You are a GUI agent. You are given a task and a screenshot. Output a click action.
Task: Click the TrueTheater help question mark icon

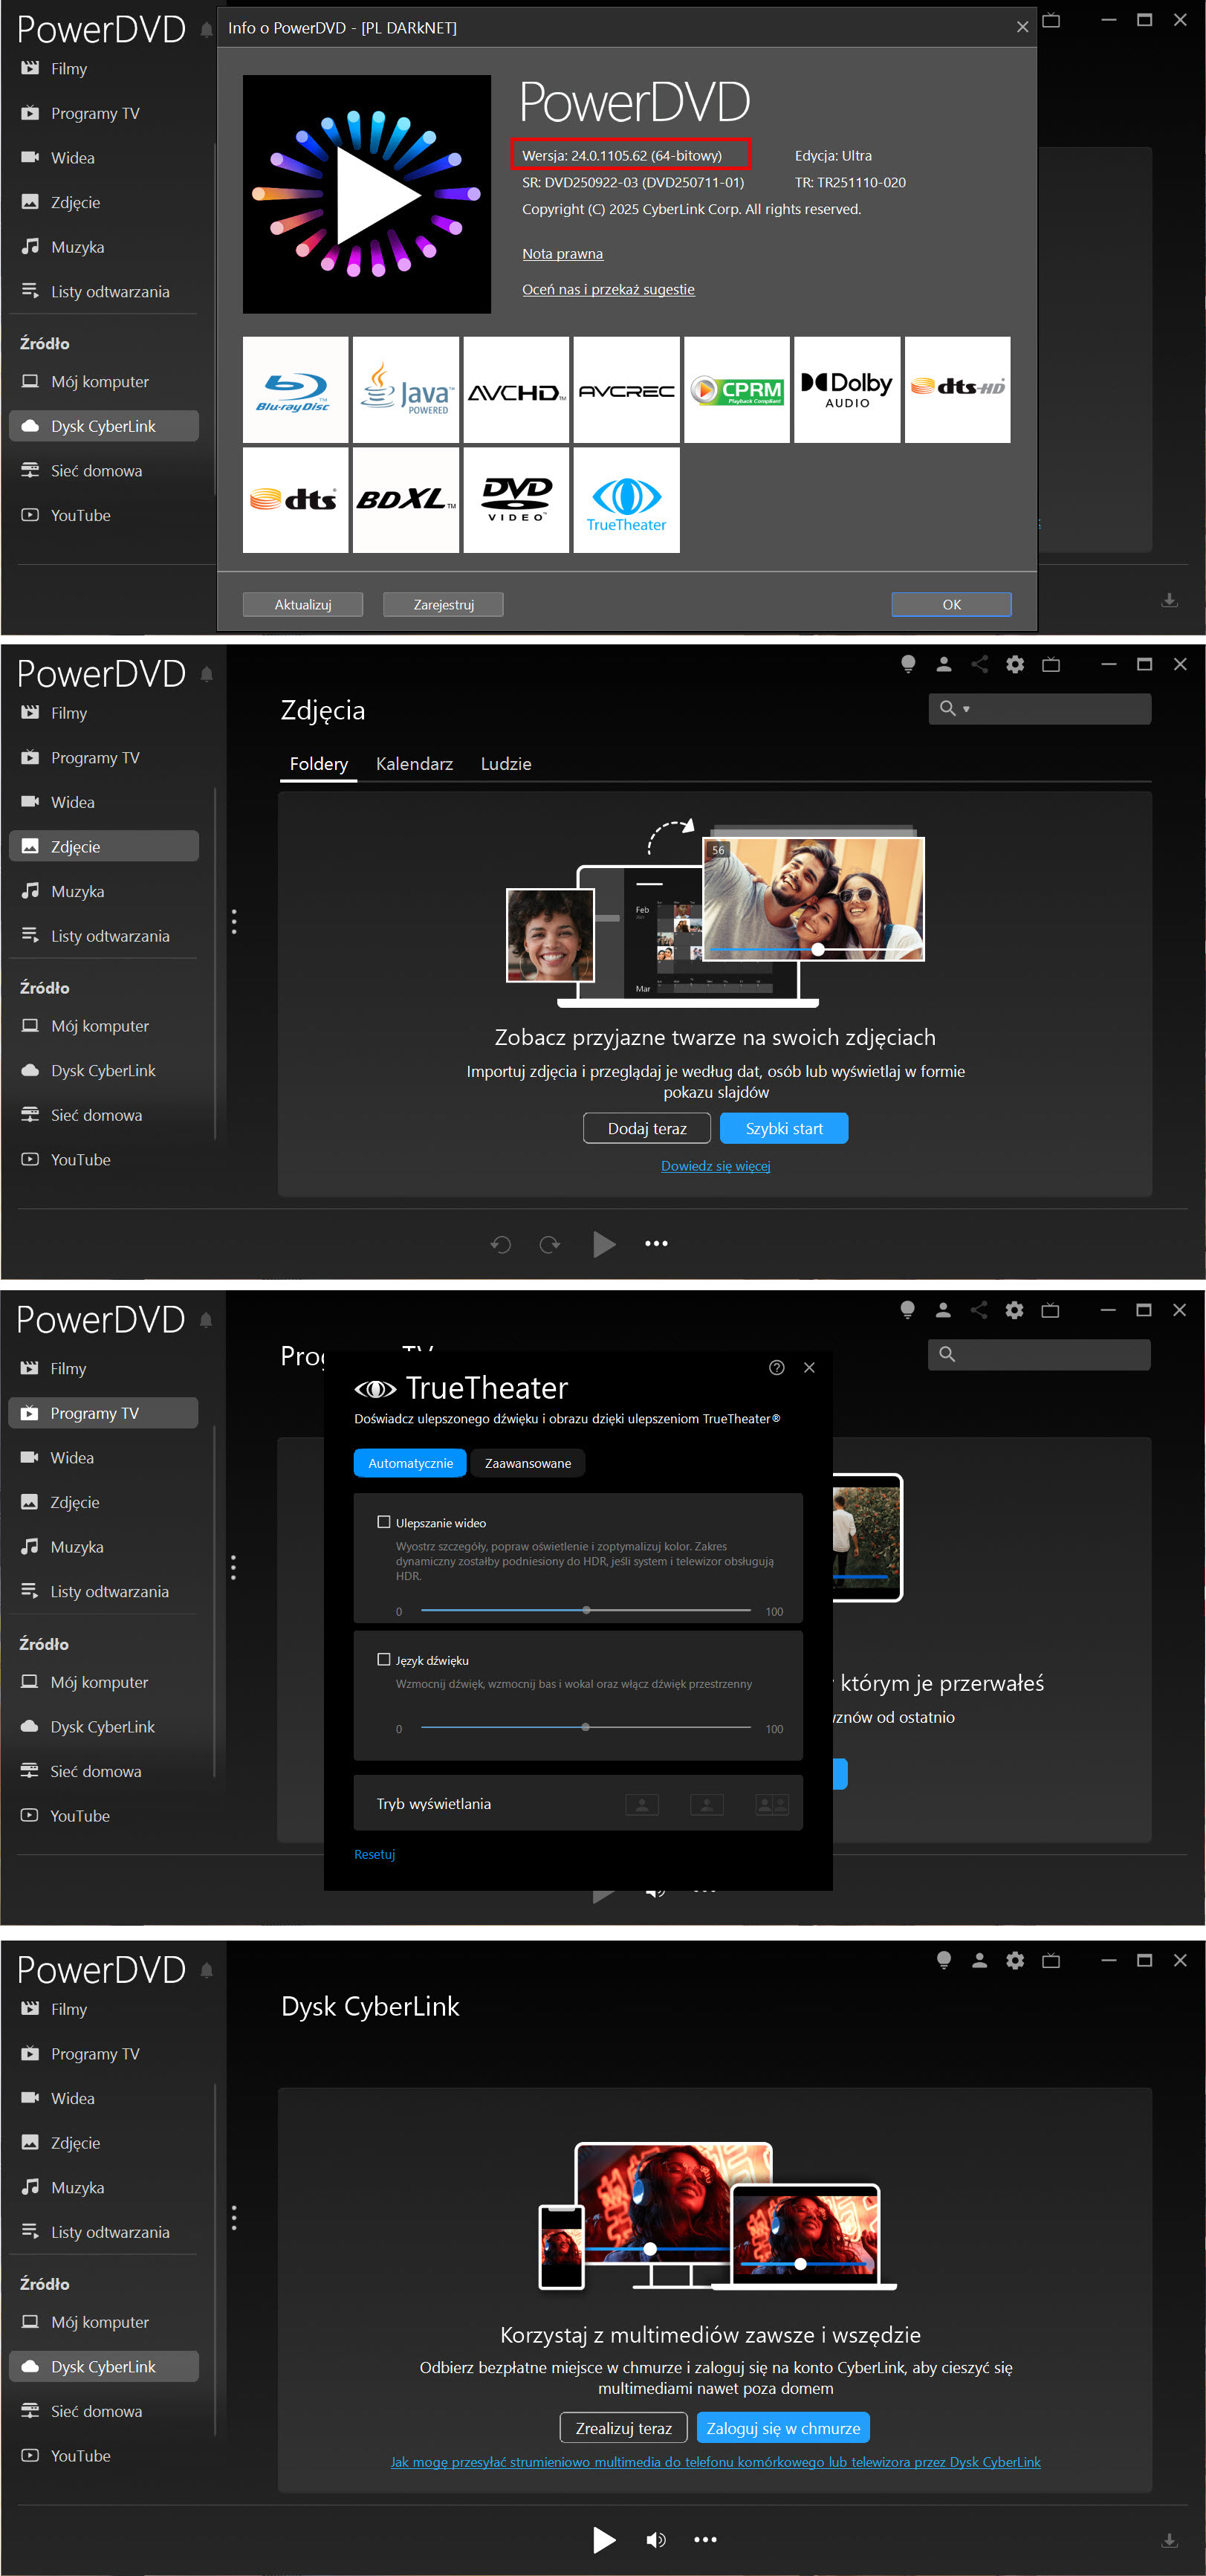[x=777, y=1368]
